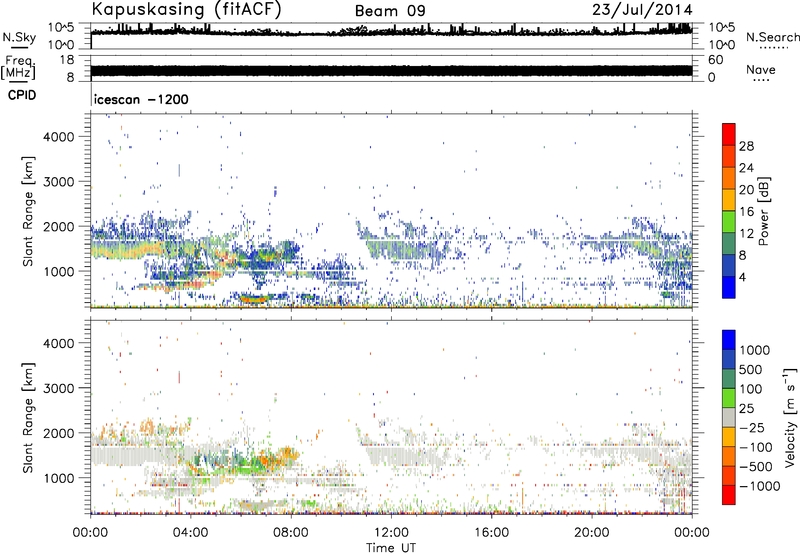The height and width of the screenshot is (554, 800).
Task: Click the '12:00' time axis label
Action: pos(391,533)
